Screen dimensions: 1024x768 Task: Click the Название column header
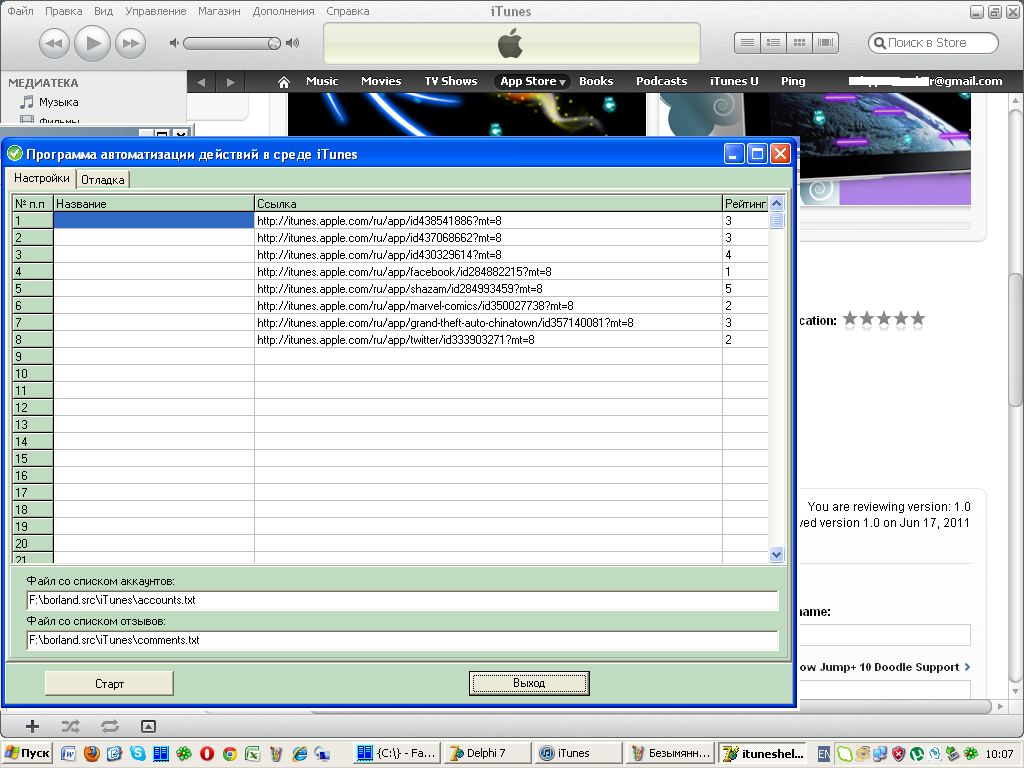pyautogui.click(x=153, y=204)
